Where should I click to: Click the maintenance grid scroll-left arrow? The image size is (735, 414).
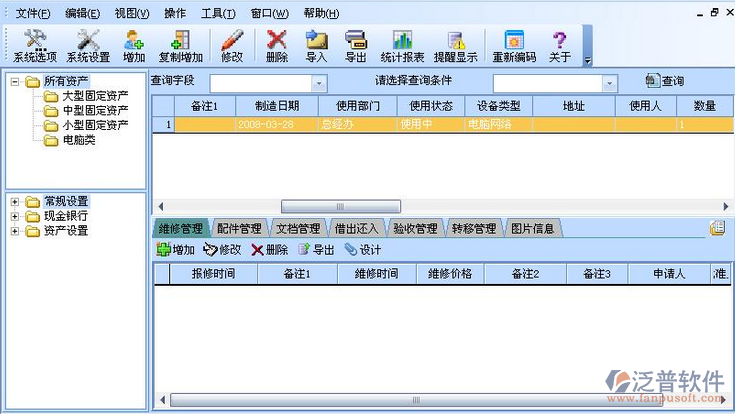click(163, 400)
